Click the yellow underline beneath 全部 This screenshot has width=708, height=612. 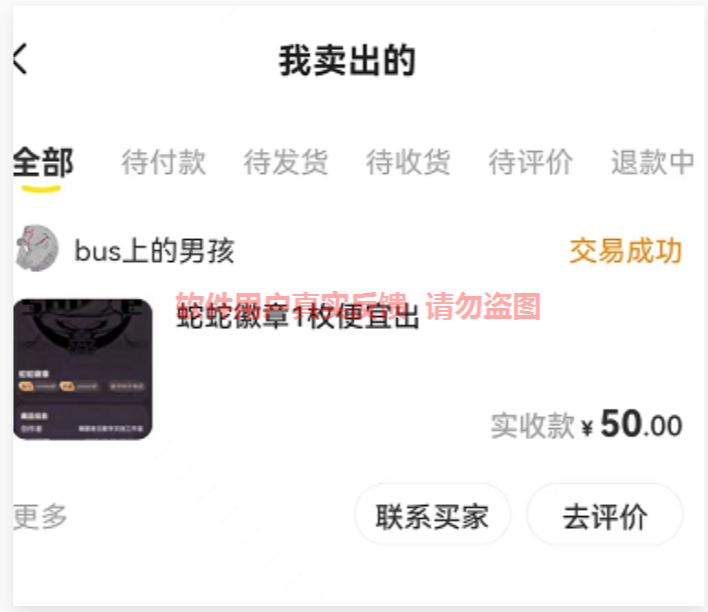(x=41, y=189)
